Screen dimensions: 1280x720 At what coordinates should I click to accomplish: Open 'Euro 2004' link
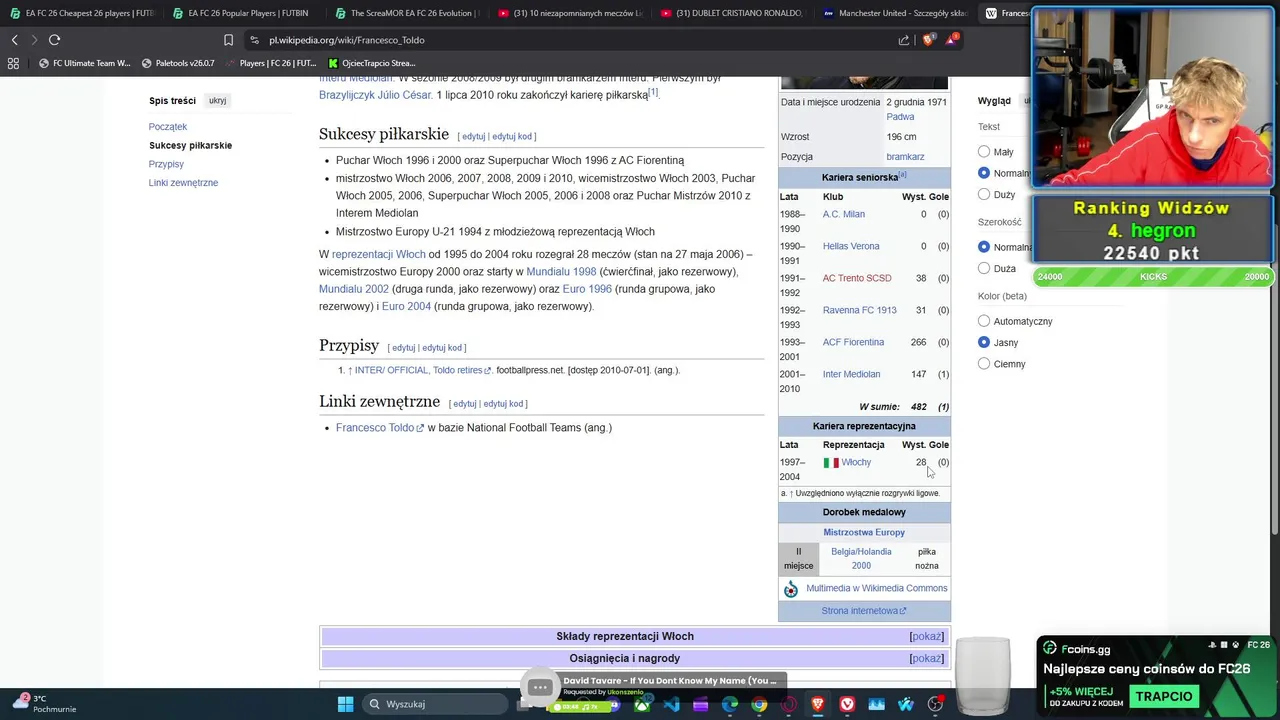tap(406, 306)
